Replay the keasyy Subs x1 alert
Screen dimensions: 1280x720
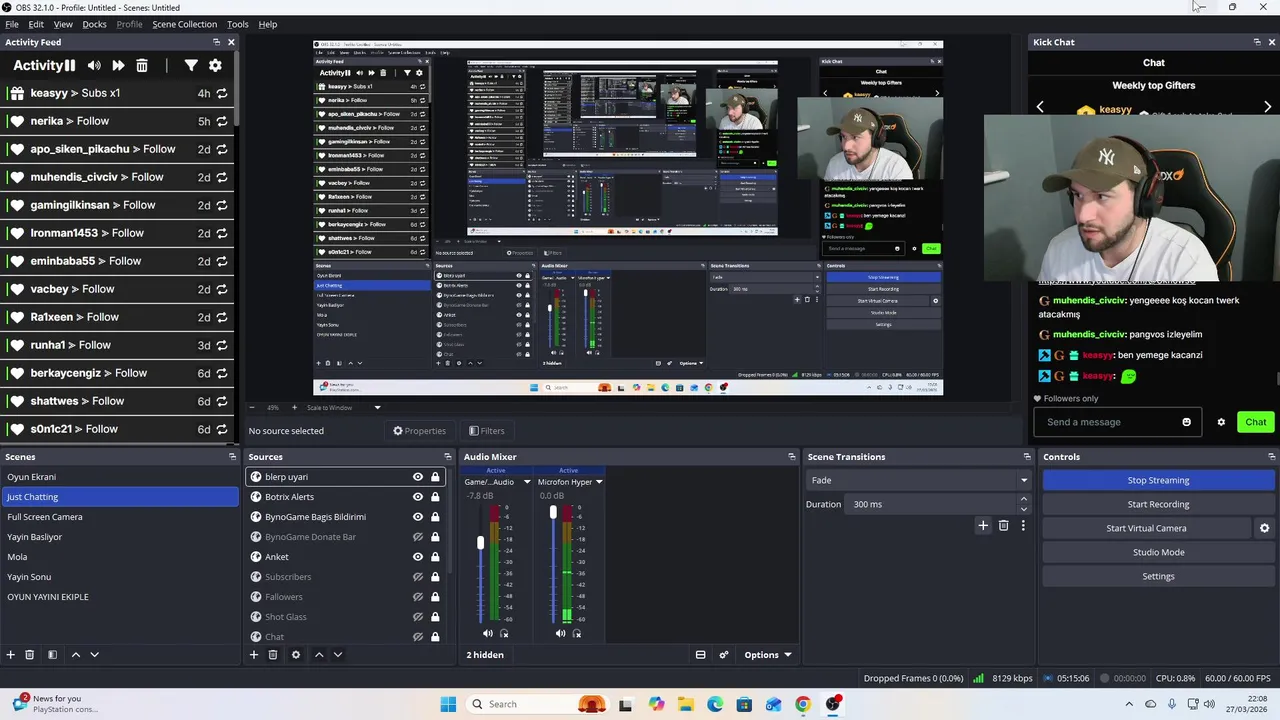point(221,93)
